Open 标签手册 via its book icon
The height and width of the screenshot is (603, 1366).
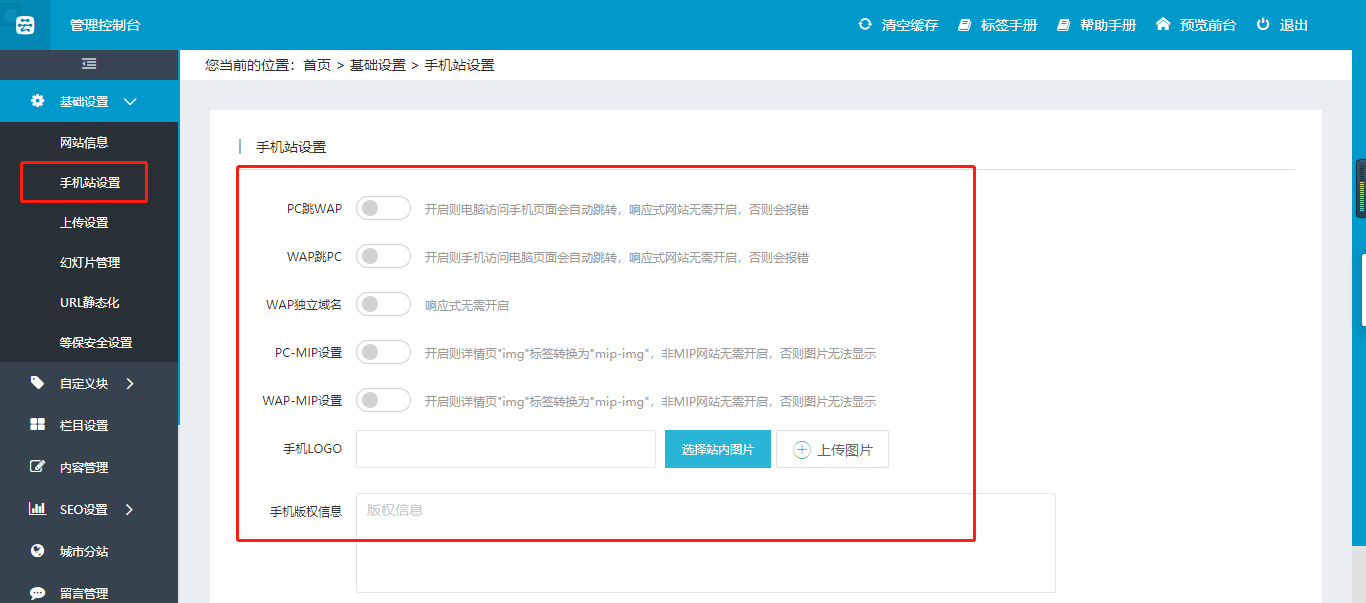pyautogui.click(x=964, y=25)
